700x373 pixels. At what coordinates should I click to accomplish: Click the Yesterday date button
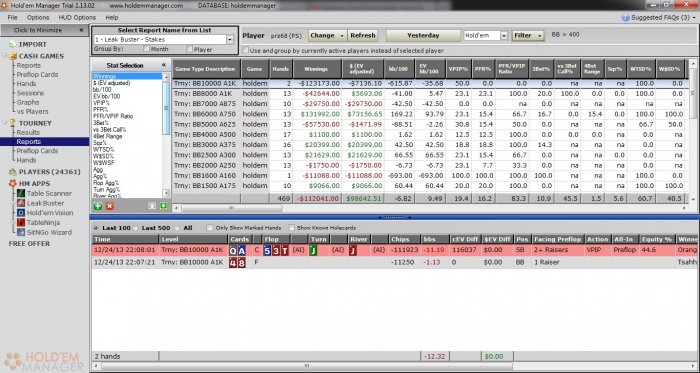click(423, 36)
